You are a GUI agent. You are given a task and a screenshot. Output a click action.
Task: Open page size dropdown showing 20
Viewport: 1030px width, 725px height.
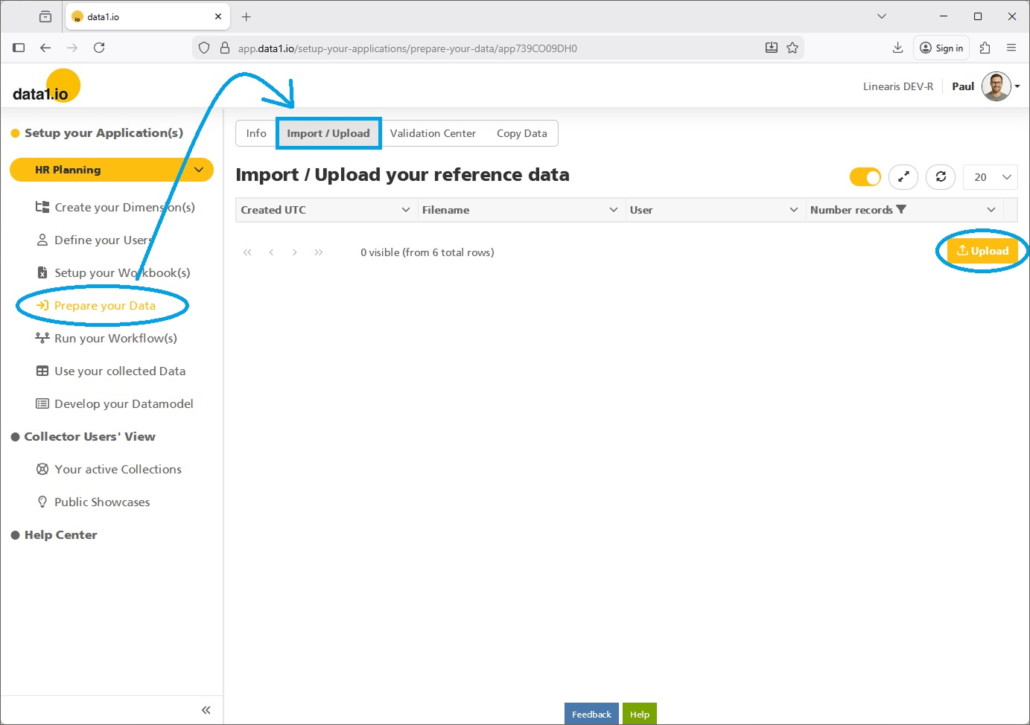pos(991,177)
